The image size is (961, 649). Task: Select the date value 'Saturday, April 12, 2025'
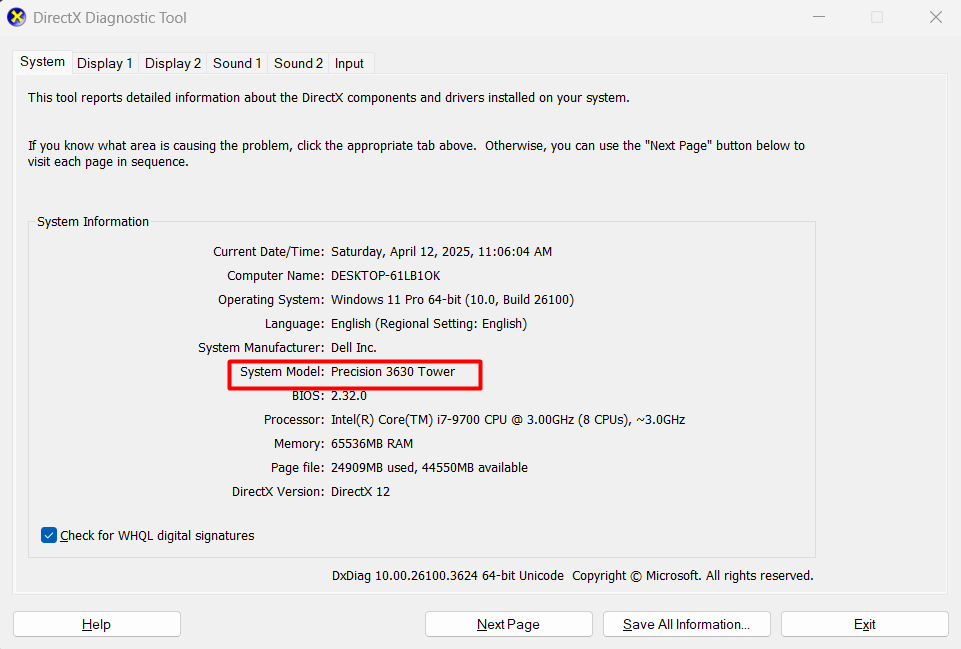pos(401,252)
